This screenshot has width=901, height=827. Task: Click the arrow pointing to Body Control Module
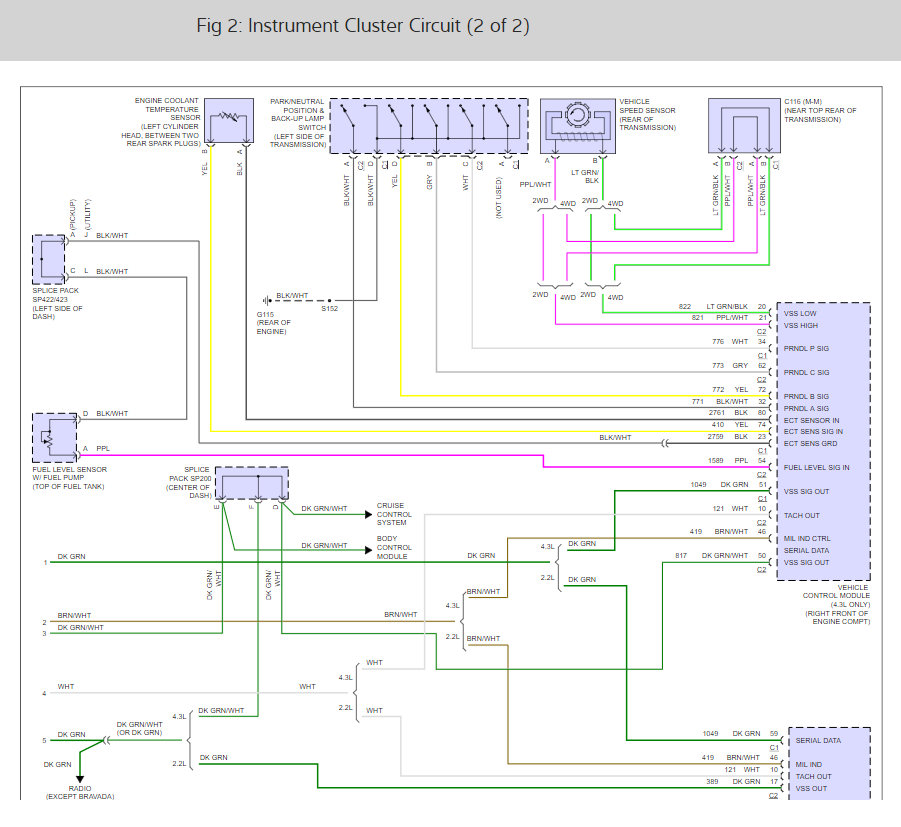coord(368,550)
